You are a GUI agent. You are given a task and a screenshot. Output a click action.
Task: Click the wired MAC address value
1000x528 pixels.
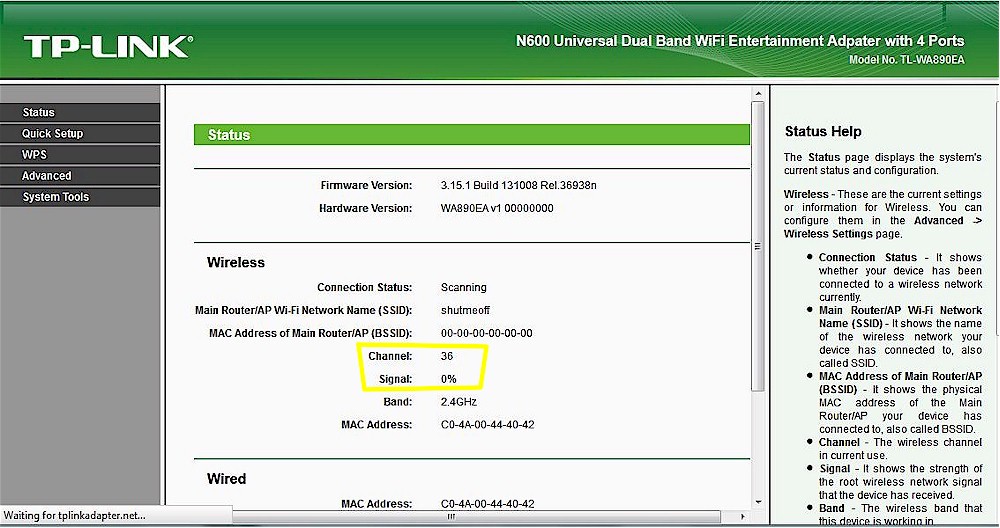click(488, 504)
